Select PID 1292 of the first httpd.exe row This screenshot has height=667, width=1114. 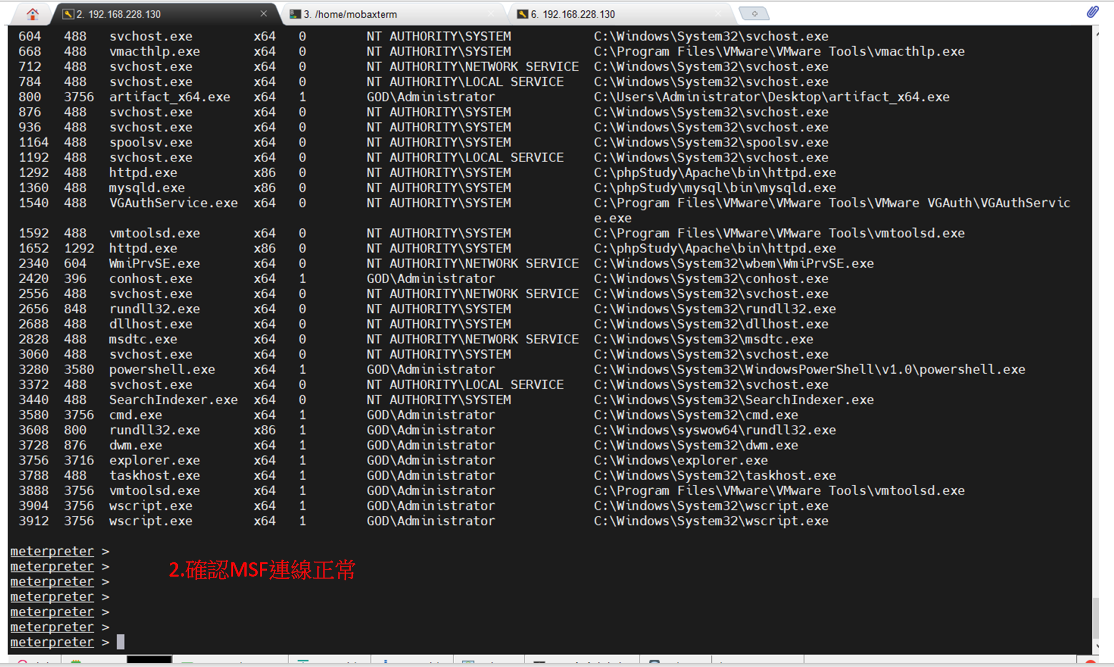click(33, 173)
